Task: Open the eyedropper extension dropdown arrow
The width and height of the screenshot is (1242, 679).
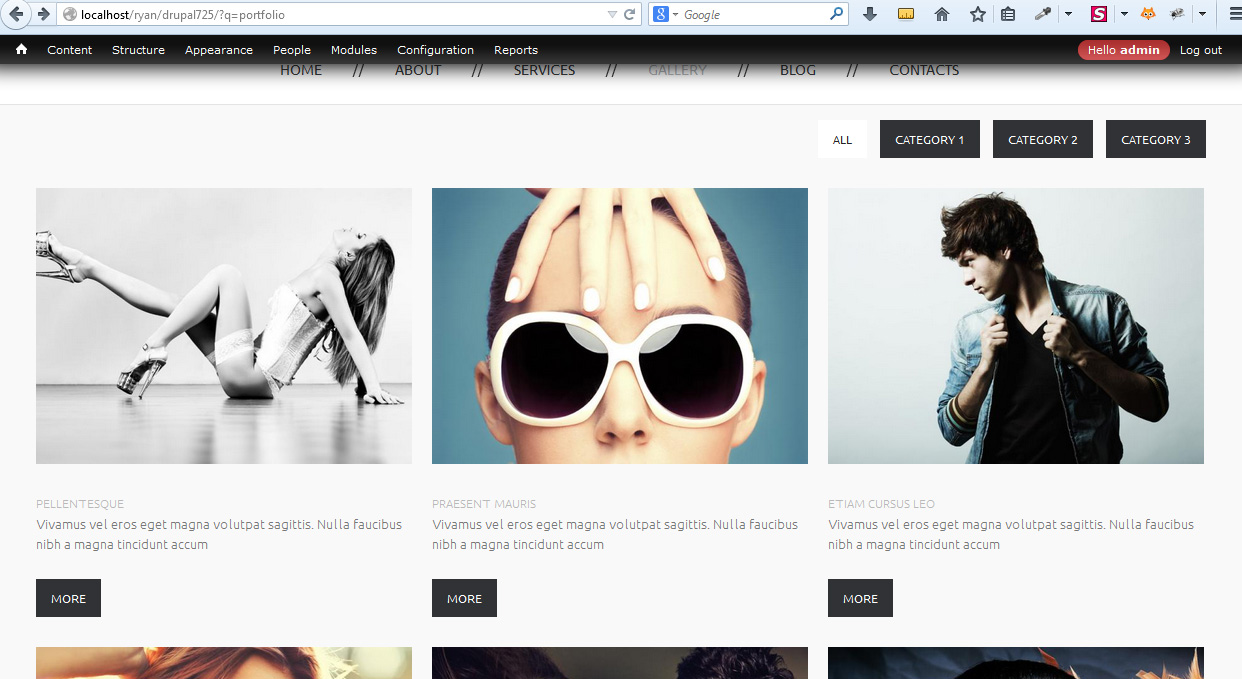Action: coord(1068,14)
